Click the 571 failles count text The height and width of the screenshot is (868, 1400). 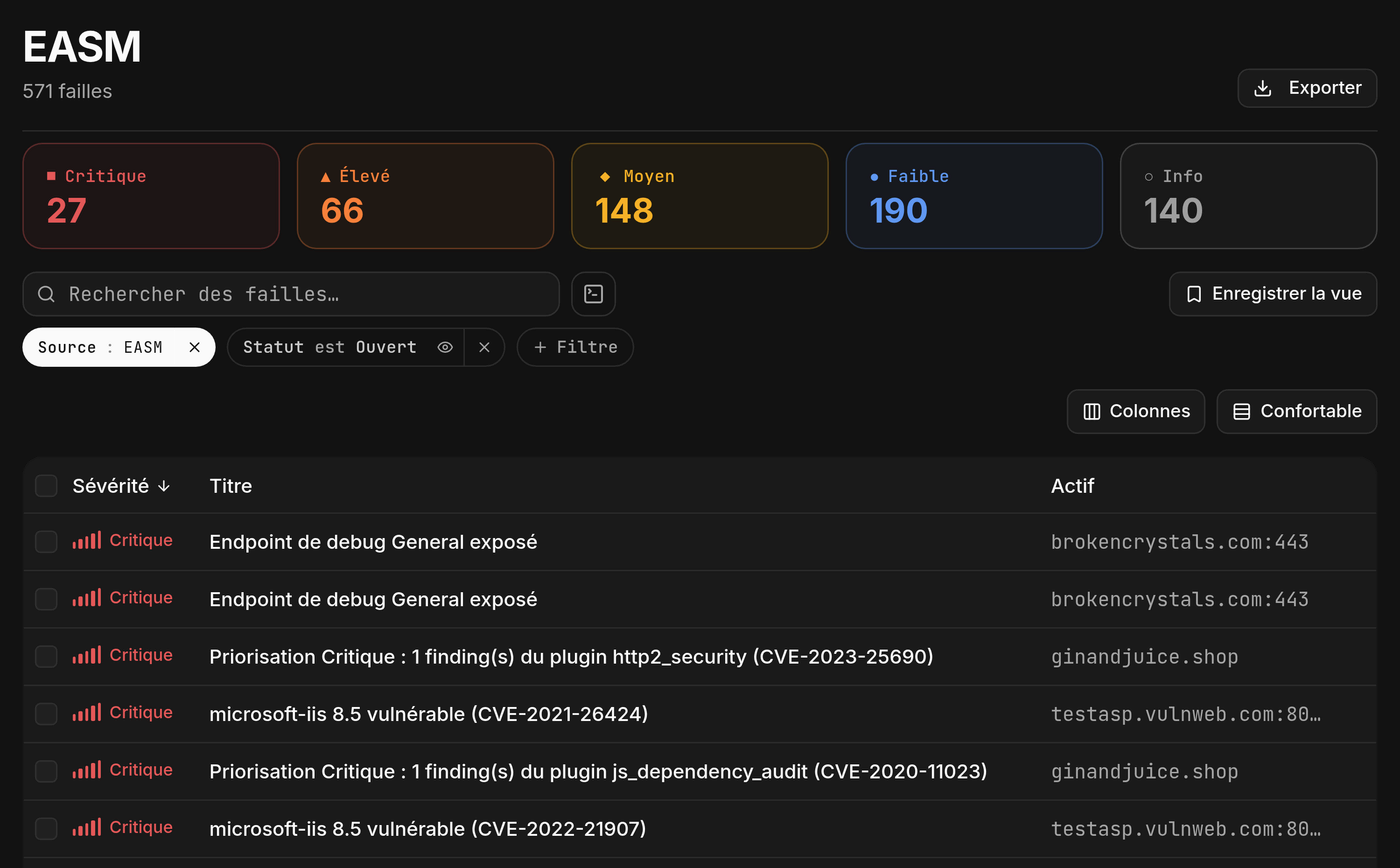(x=67, y=91)
